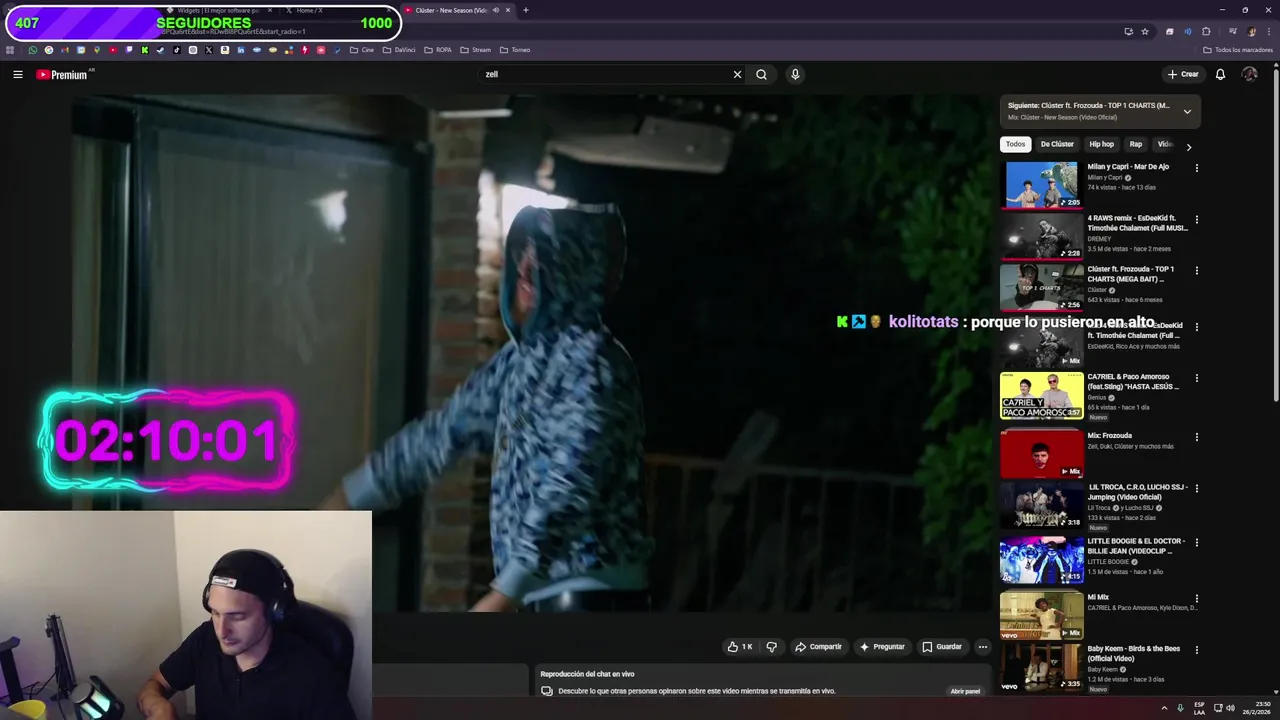Open Chrome extensions puzzle icon
This screenshot has width=1280, height=720.
click(x=1206, y=31)
